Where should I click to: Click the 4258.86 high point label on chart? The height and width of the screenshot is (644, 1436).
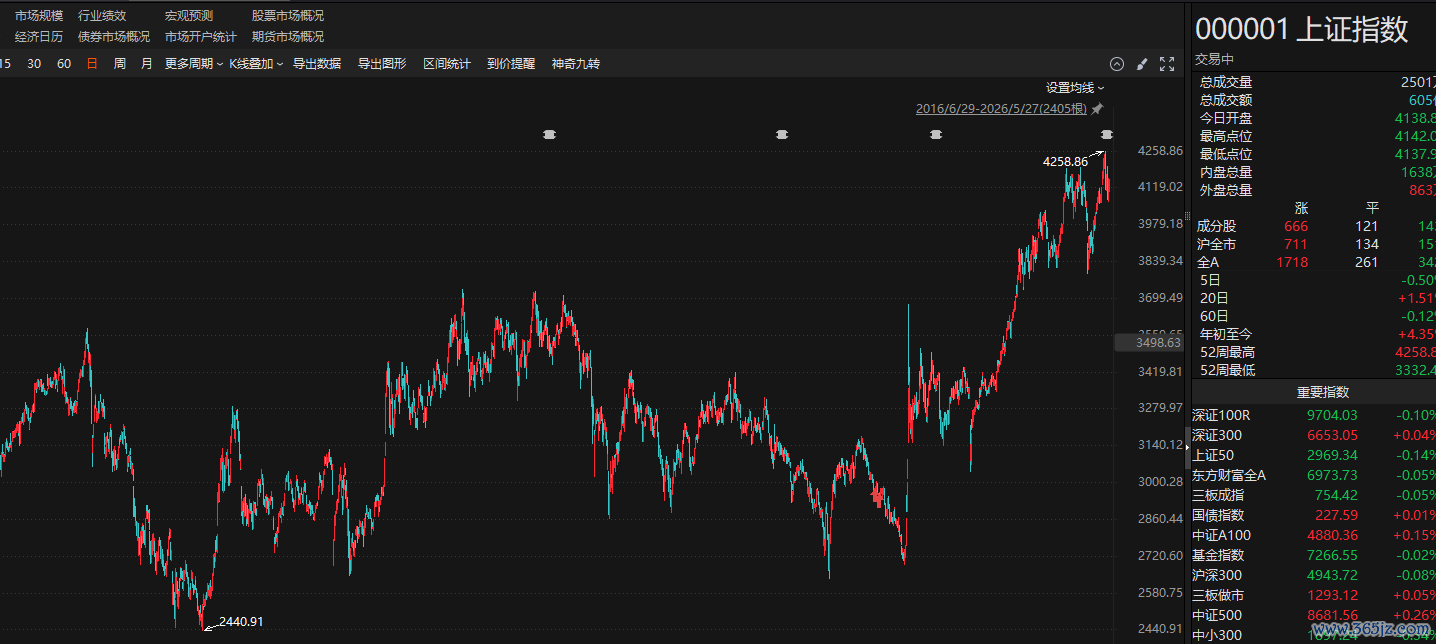coord(1065,161)
